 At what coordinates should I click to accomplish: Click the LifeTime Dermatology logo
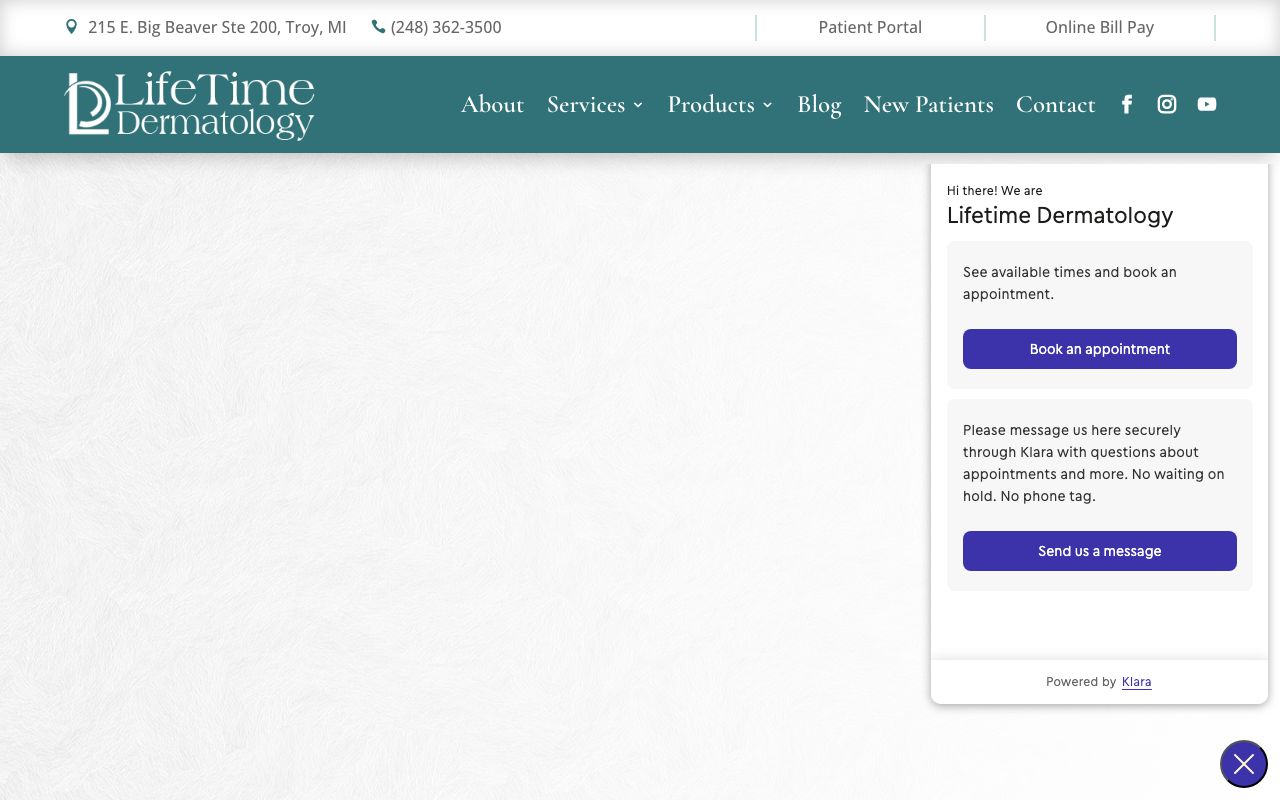click(x=189, y=104)
